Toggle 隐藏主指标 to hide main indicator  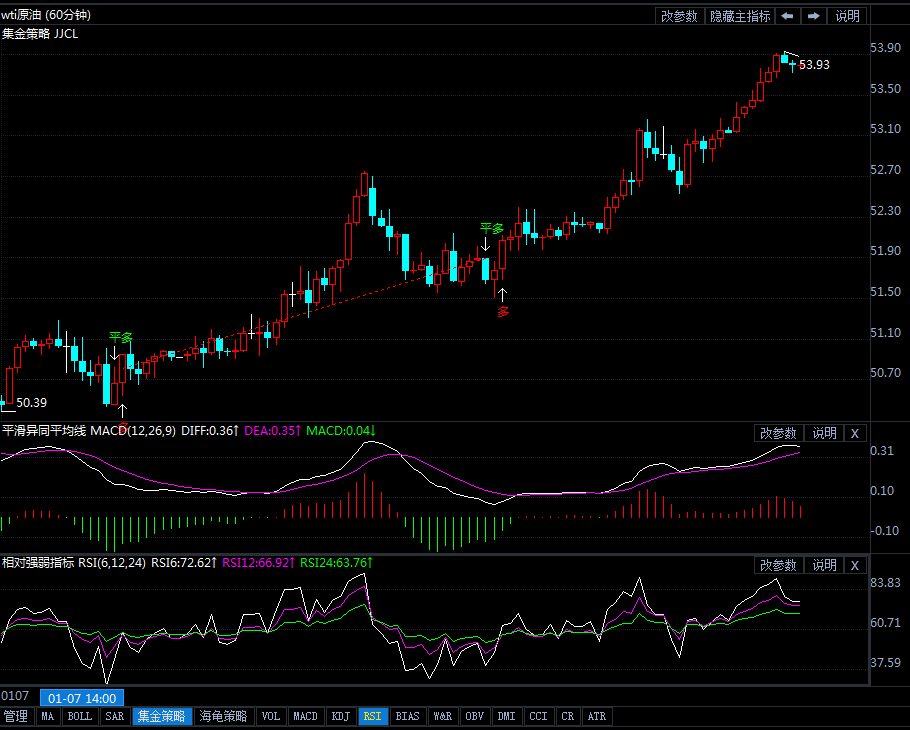pyautogui.click(x=740, y=16)
